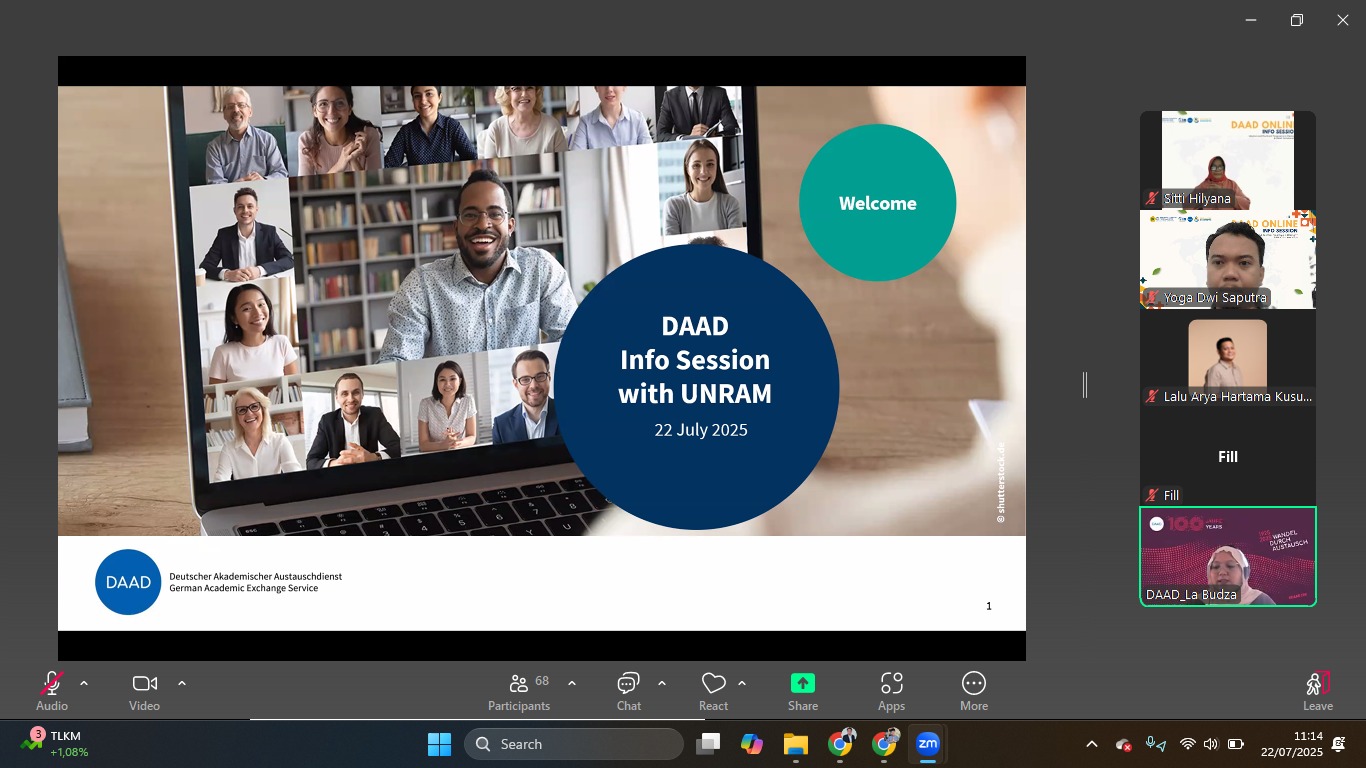Screen dimensions: 1366x768
Task: Click Sitti Hilyana's video tile
Action: tap(1228, 160)
